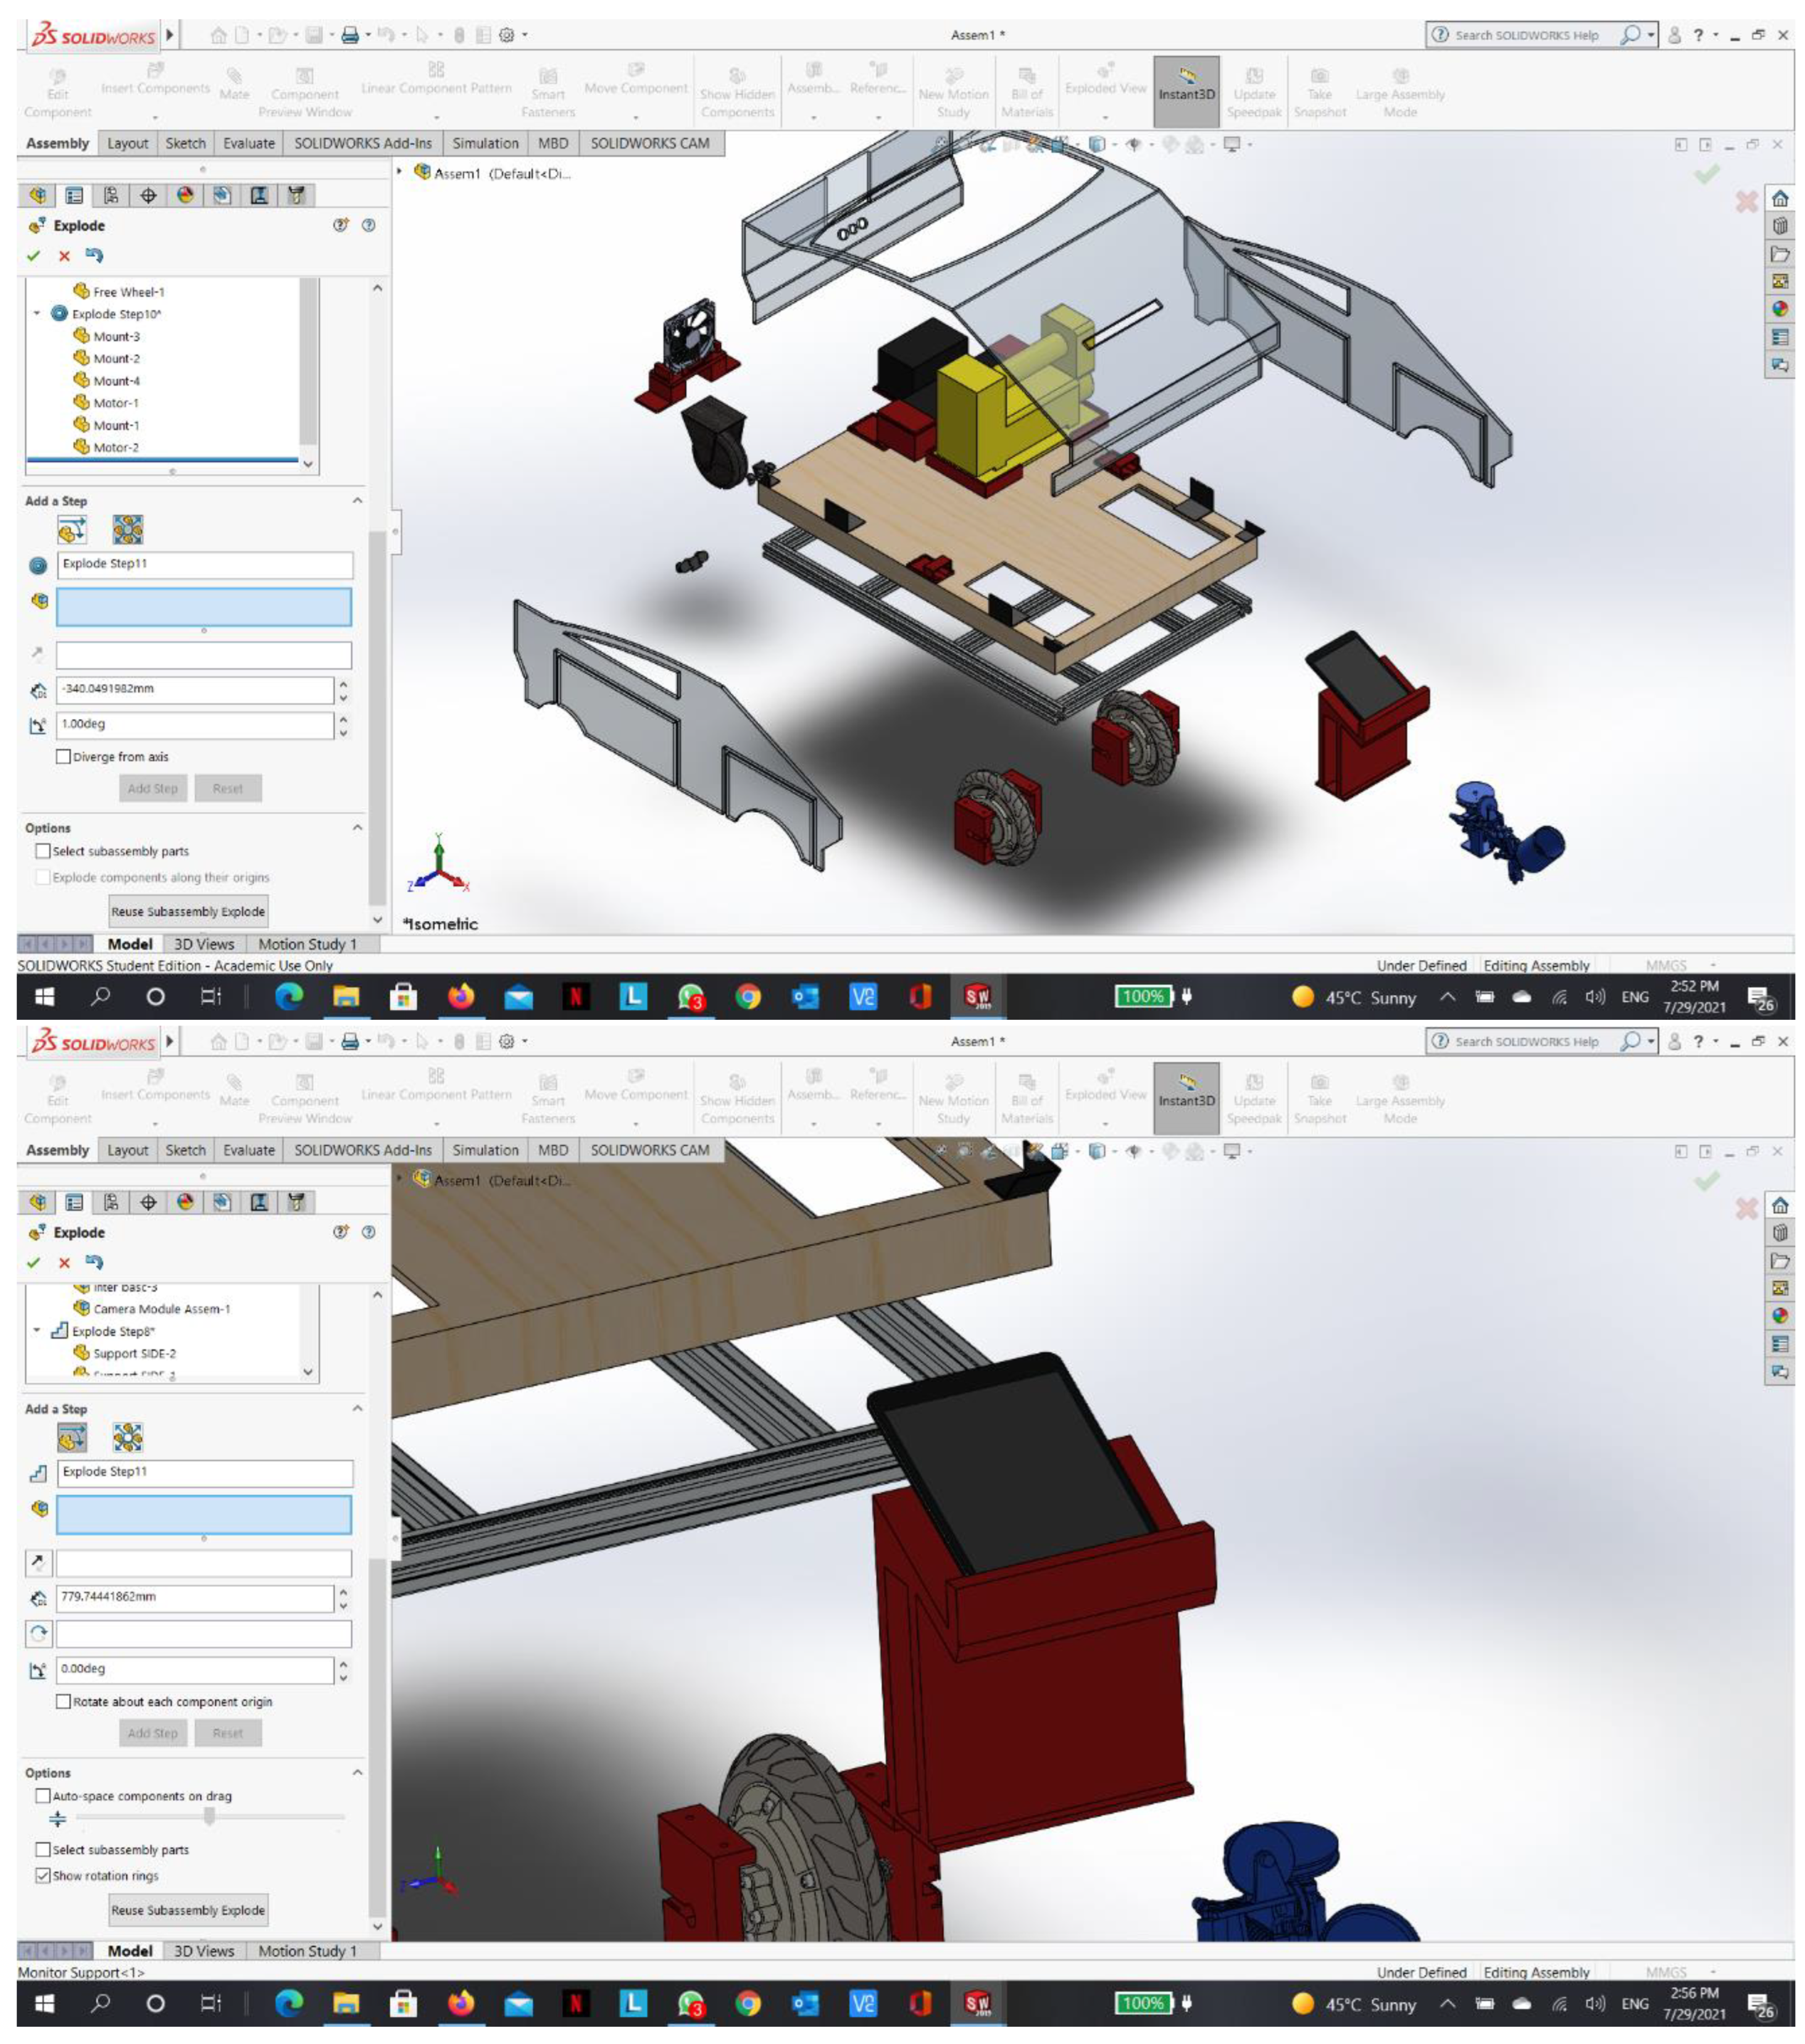Collapse the Explode Step8 tree node
The image size is (1805, 2044).
(x=37, y=1331)
